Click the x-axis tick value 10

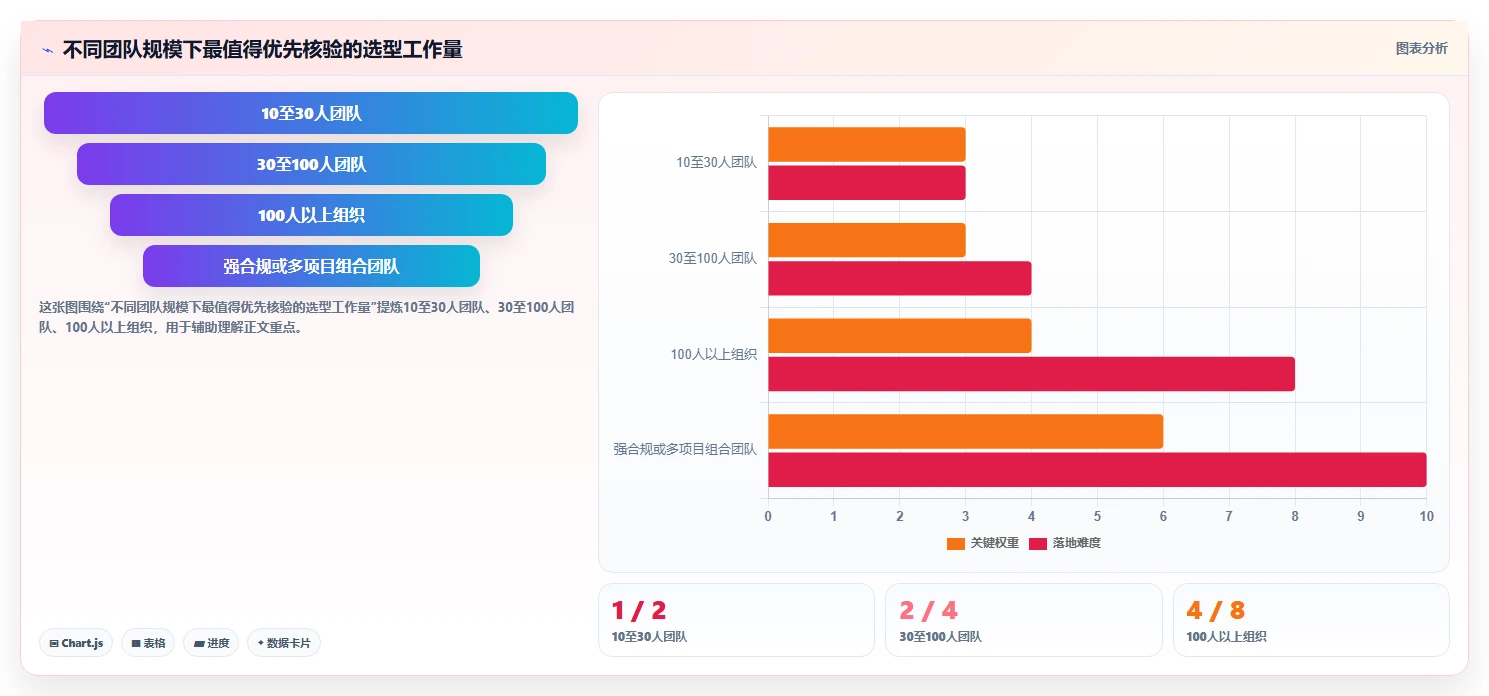tap(1427, 516)
